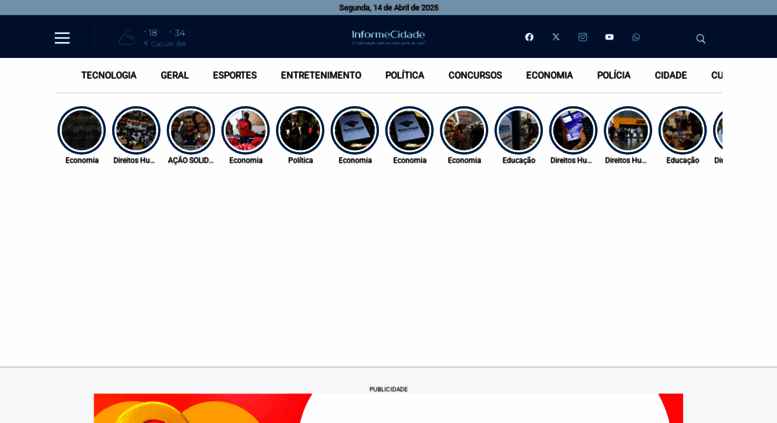Open the hamburger menu

62,38
